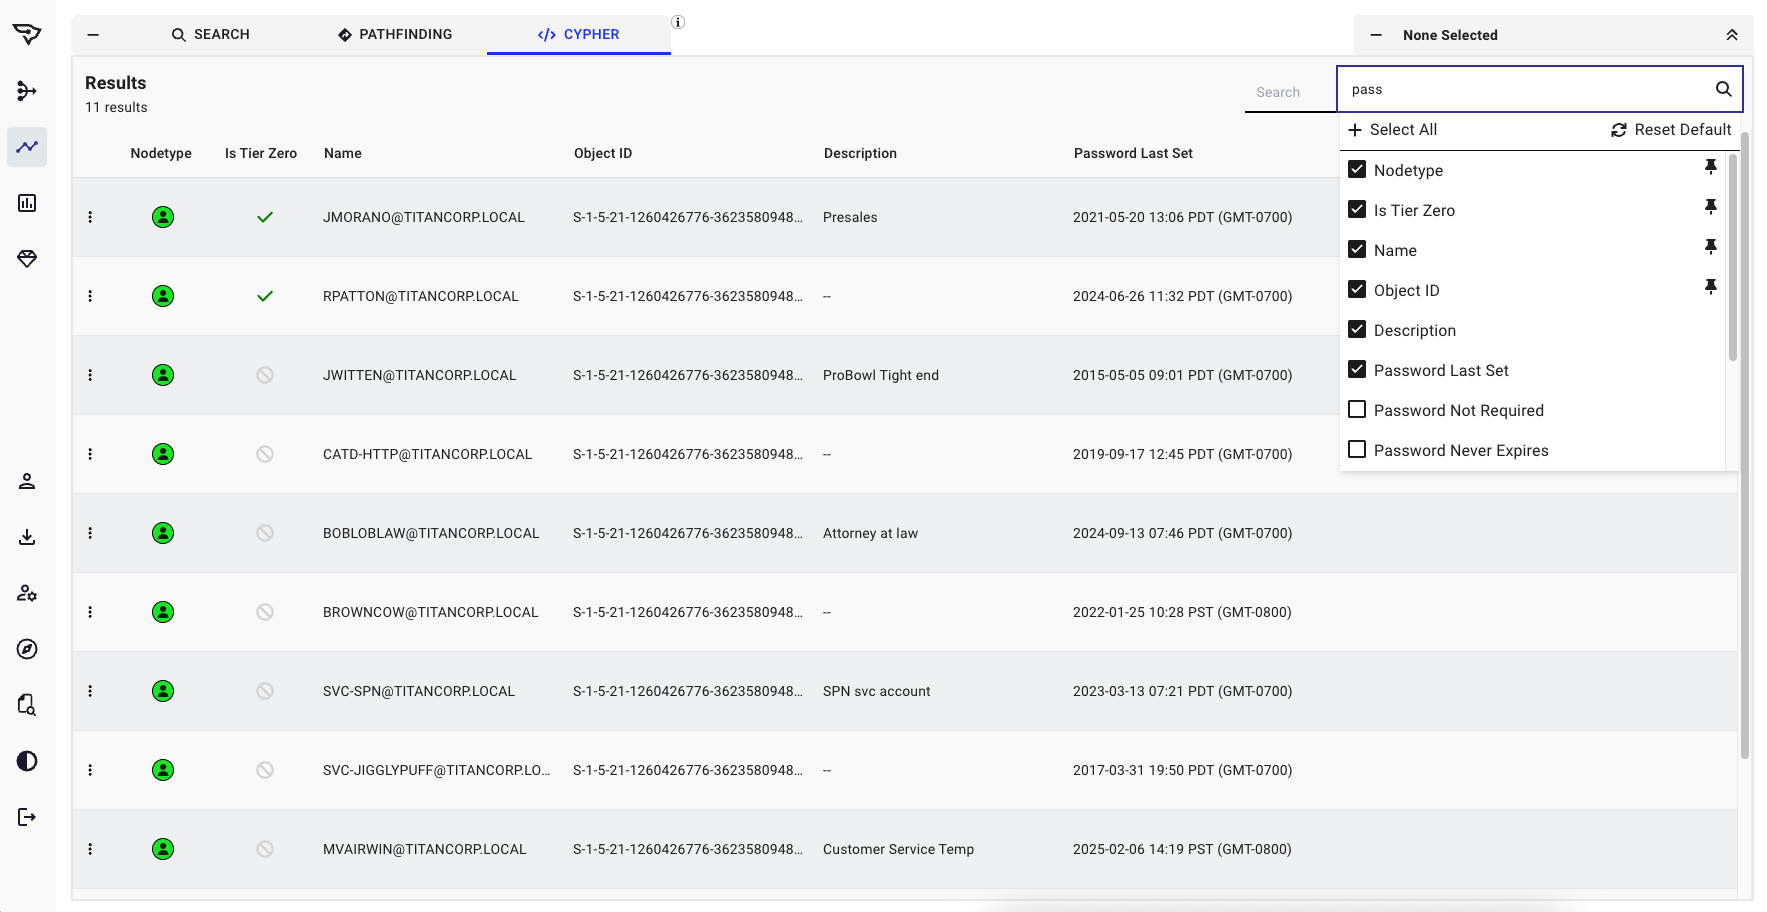Enable the Password Not Required column
1767x912 pixels.
[x=1357, y=409]
